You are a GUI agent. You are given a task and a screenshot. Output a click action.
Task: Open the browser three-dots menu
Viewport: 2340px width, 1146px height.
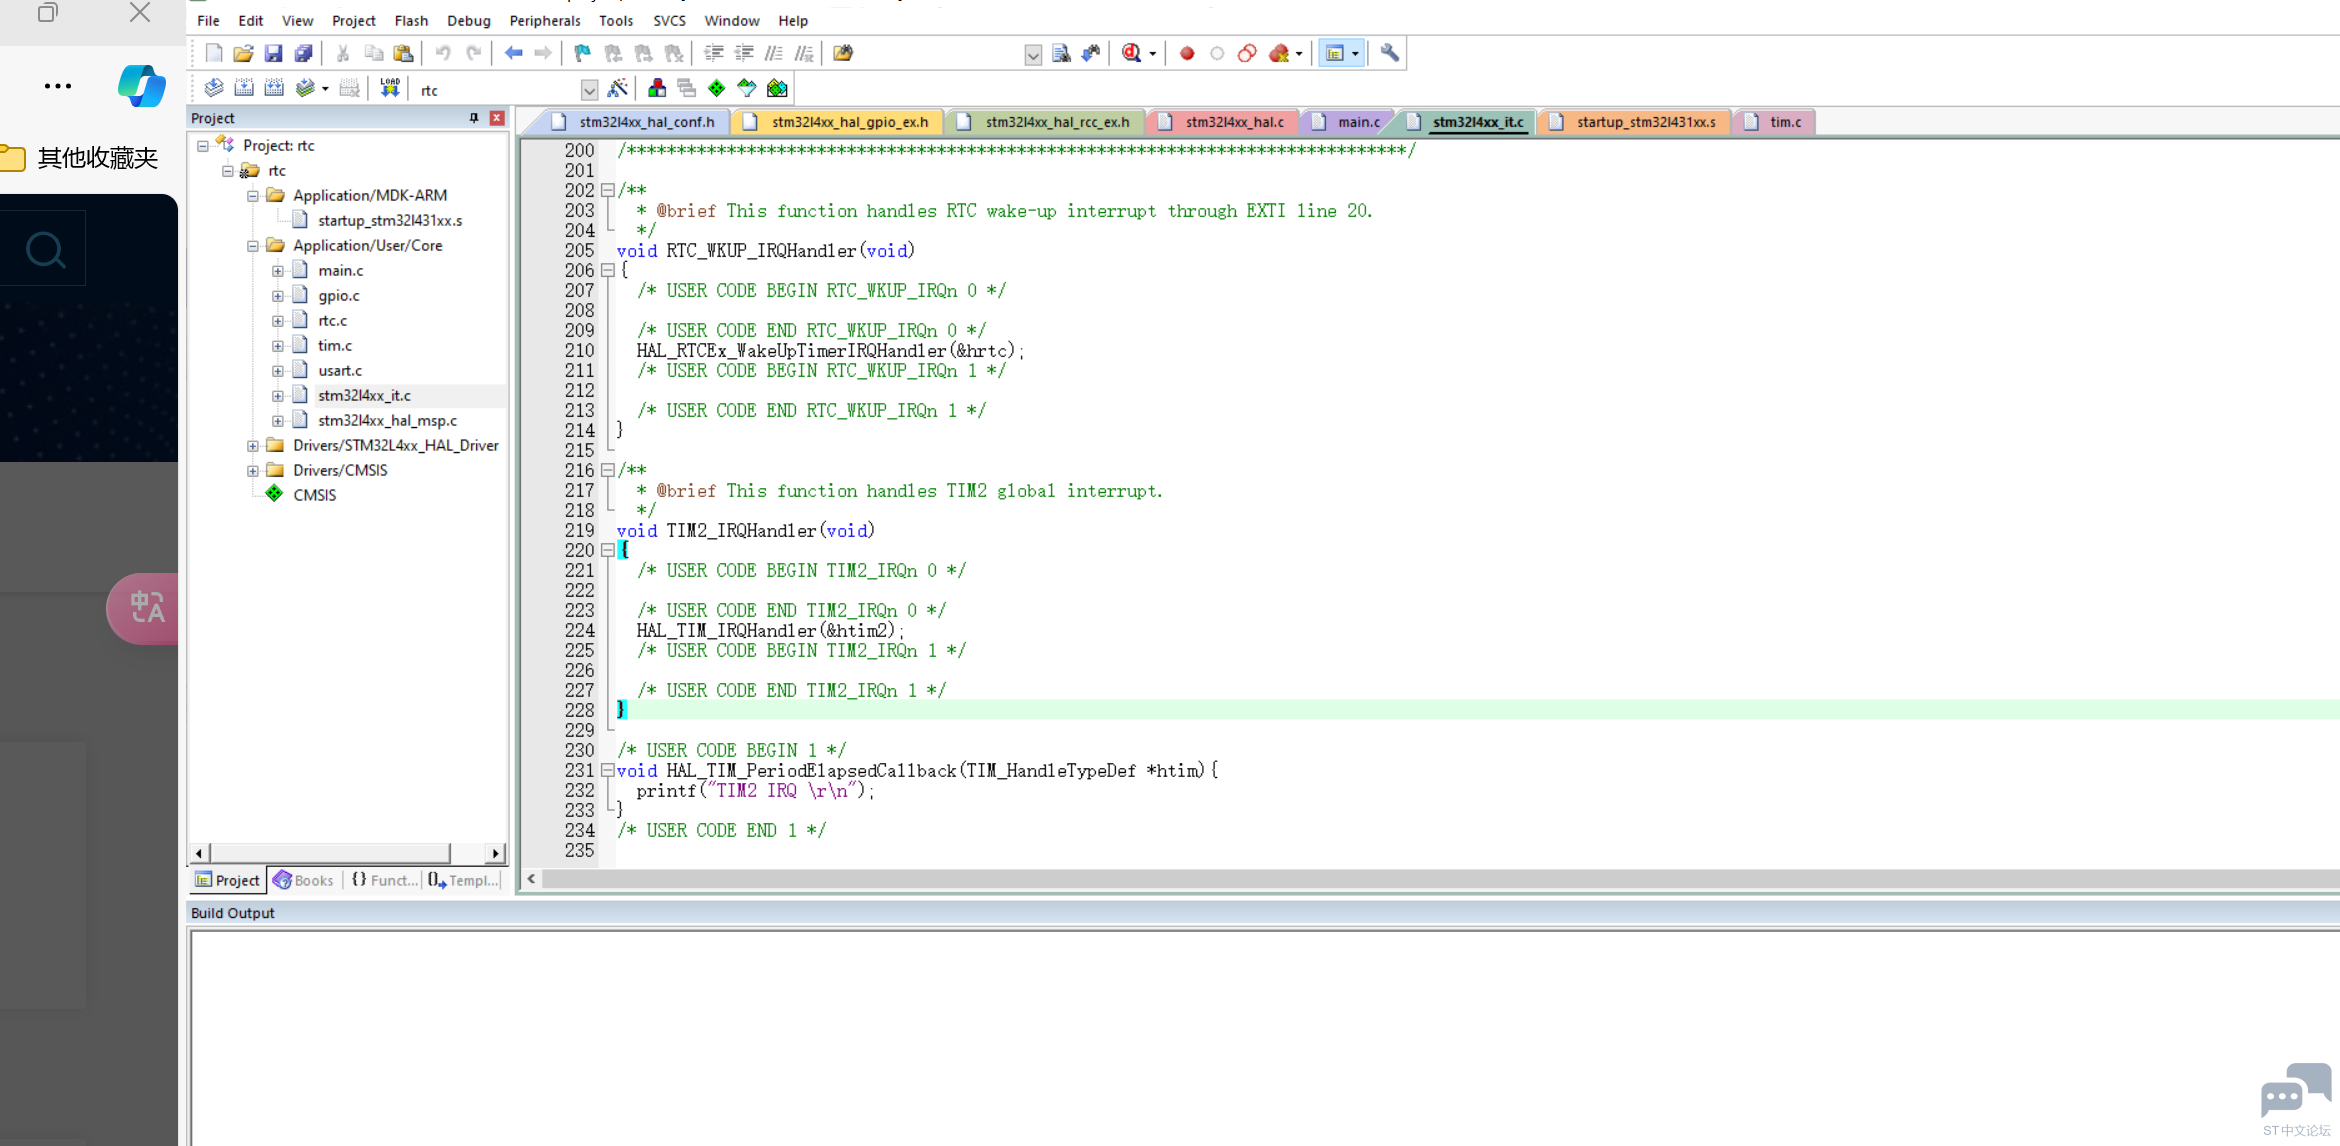[x=58, y=86]
